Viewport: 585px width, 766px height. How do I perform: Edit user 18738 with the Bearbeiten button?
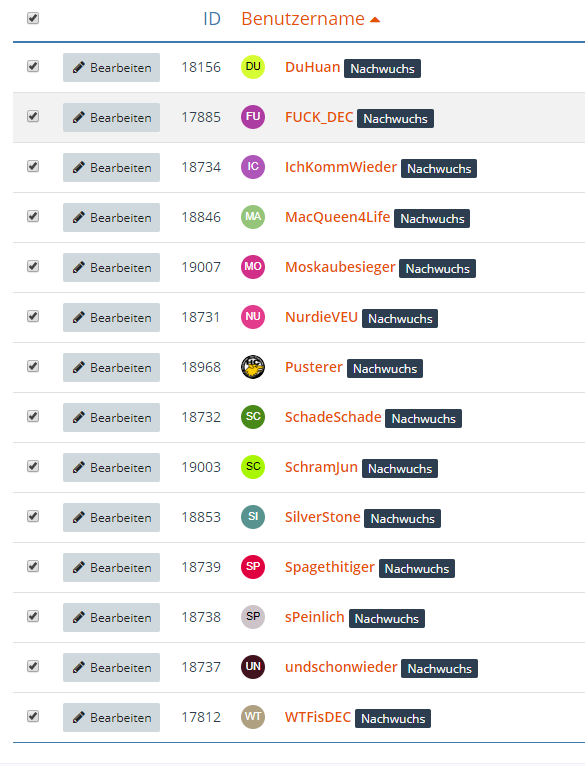(x=111, y=617)
